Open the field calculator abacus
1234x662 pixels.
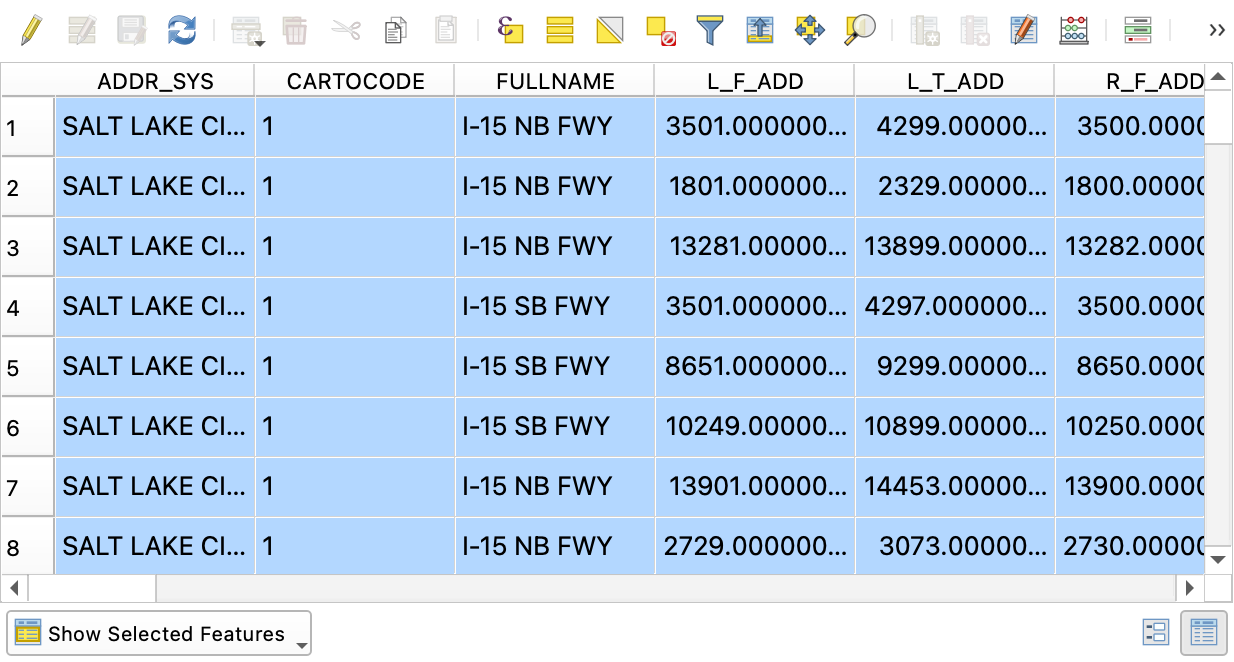point(1074,30)
